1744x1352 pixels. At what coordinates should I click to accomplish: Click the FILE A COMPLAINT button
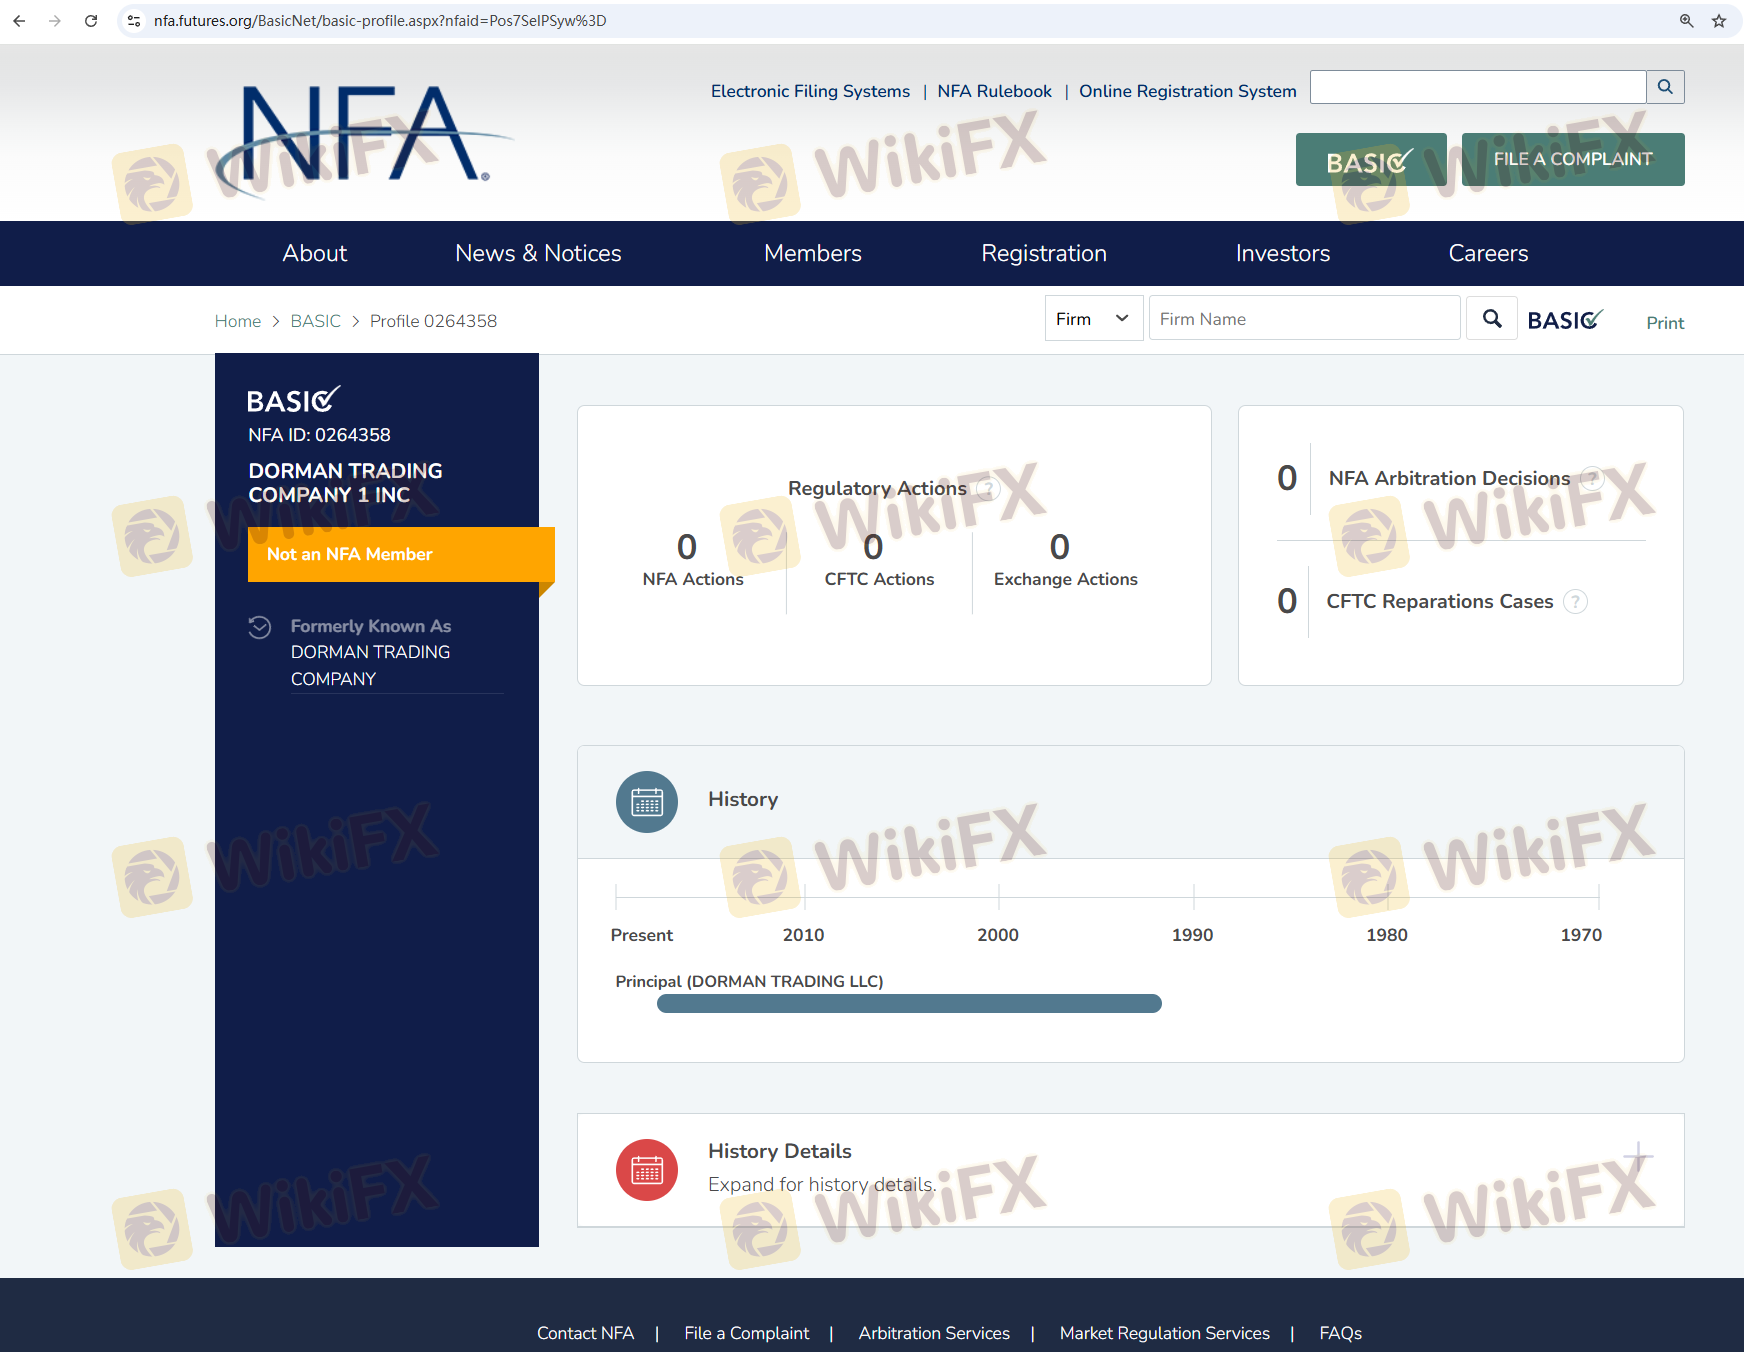(x=1572, y=160)
